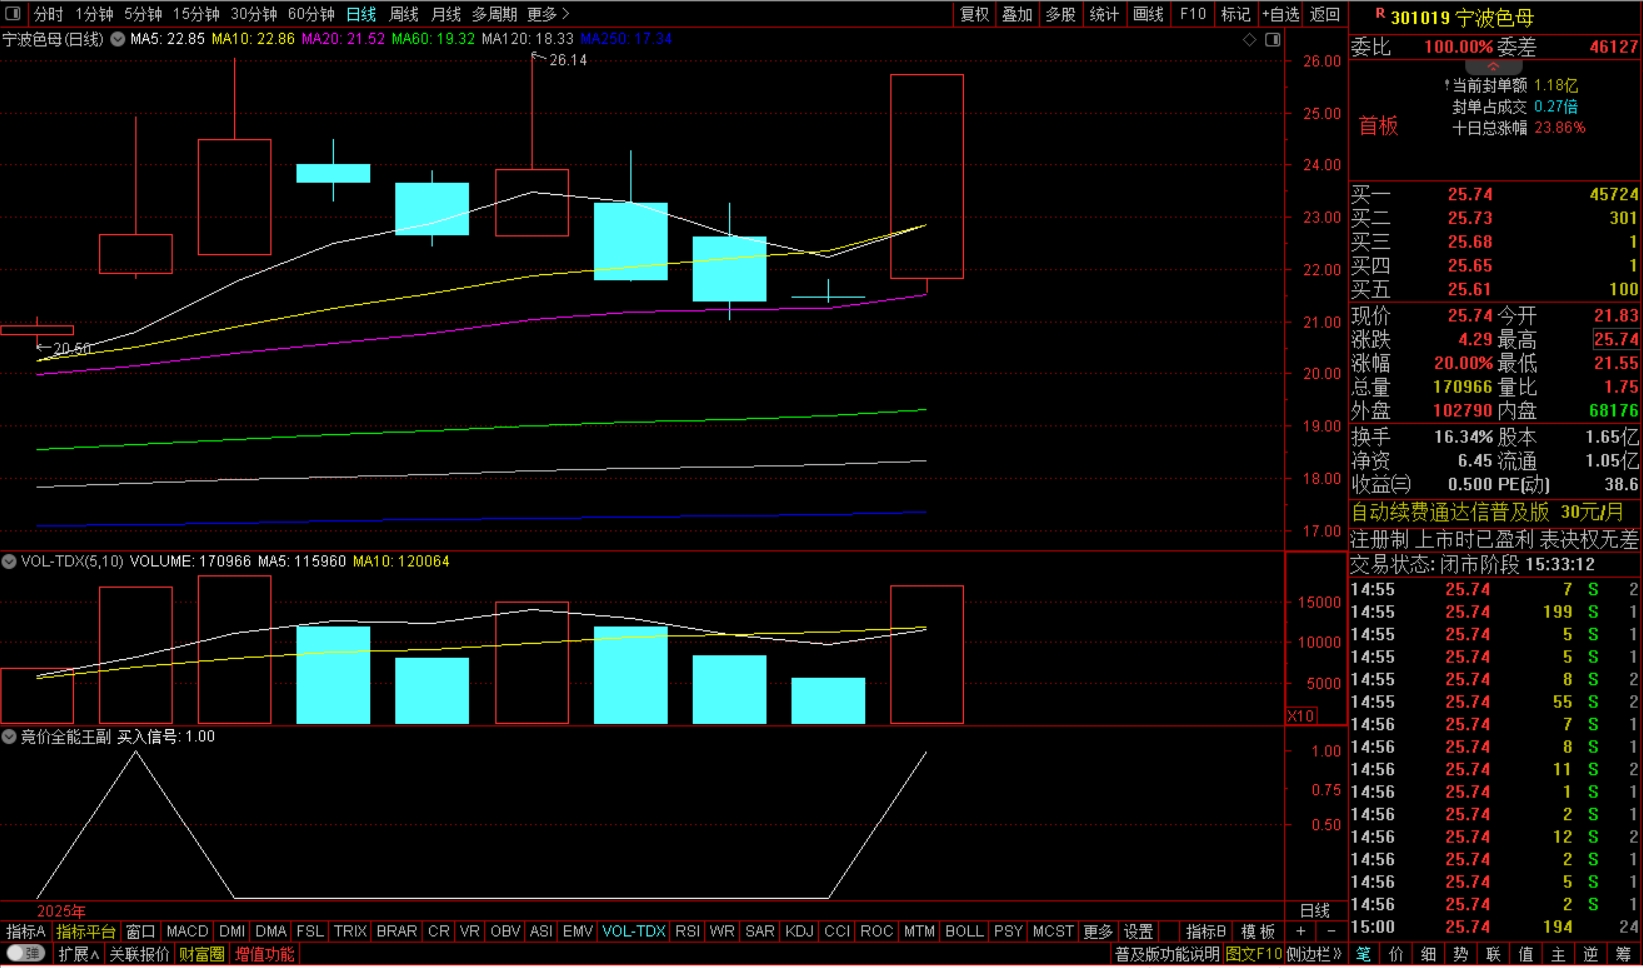Open the 多周期 multi-period view
This screenshot has width=1643, height=968.
click(494, 14)
